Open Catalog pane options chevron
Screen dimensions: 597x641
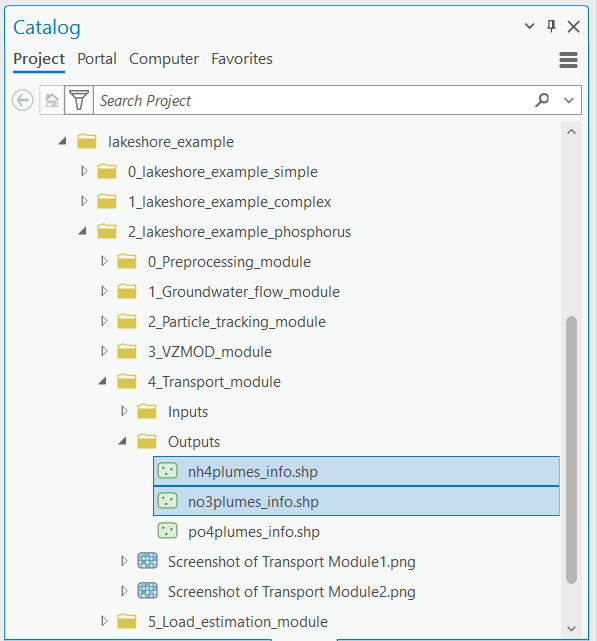pyautogui.click(x=529, y=26)
